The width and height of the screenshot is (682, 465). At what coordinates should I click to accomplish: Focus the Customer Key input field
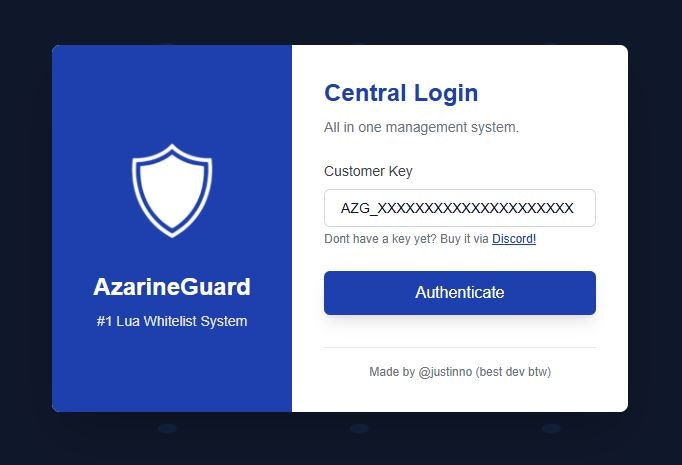[x=460, y=208]
